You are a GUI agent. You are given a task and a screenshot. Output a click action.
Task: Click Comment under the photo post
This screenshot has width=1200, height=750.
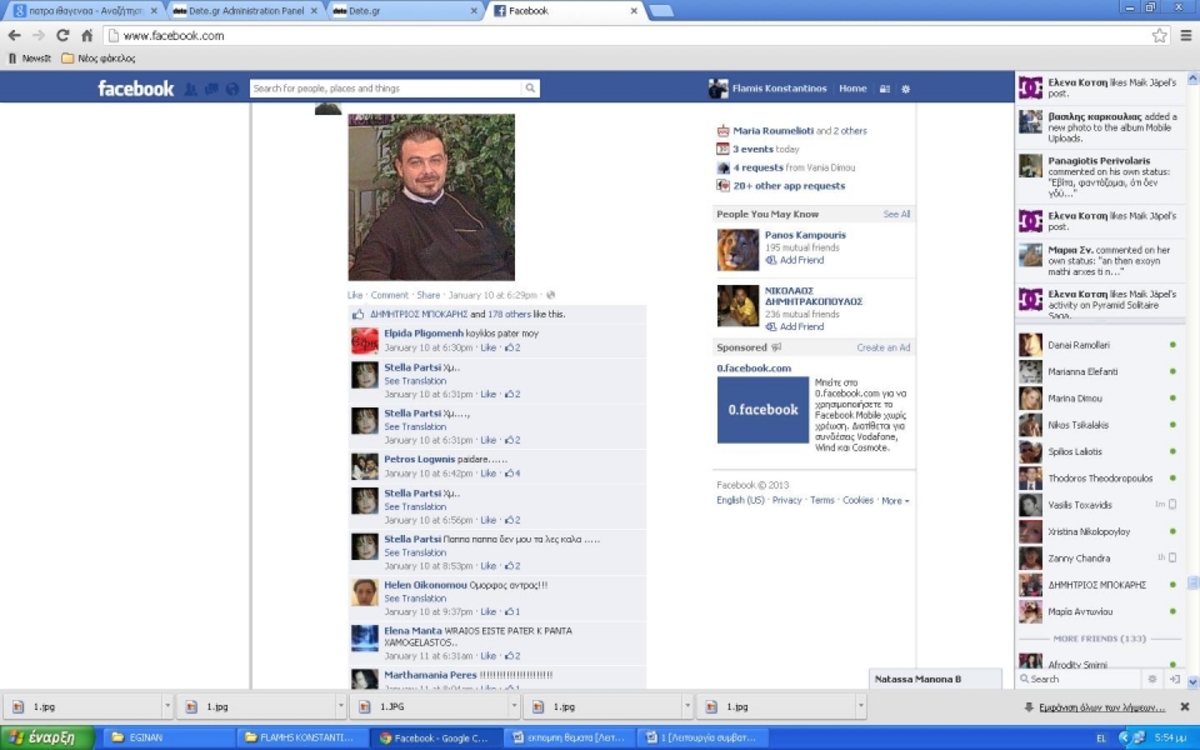pyautogui.click(x=390, y=295)
